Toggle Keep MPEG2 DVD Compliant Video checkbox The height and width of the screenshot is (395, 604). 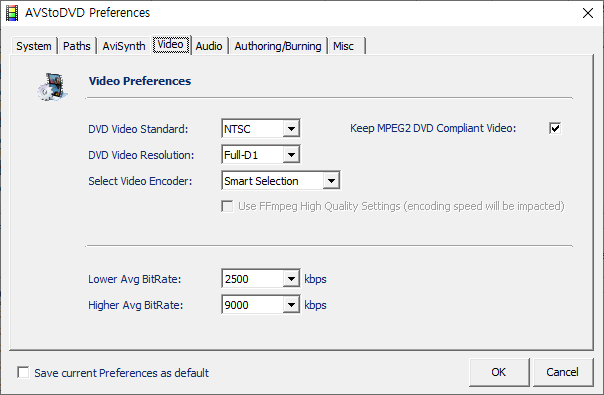tap(555, 128)
